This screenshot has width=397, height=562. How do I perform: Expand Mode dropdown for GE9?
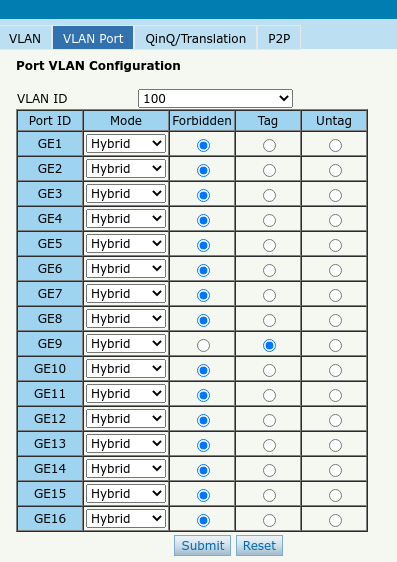126,344
